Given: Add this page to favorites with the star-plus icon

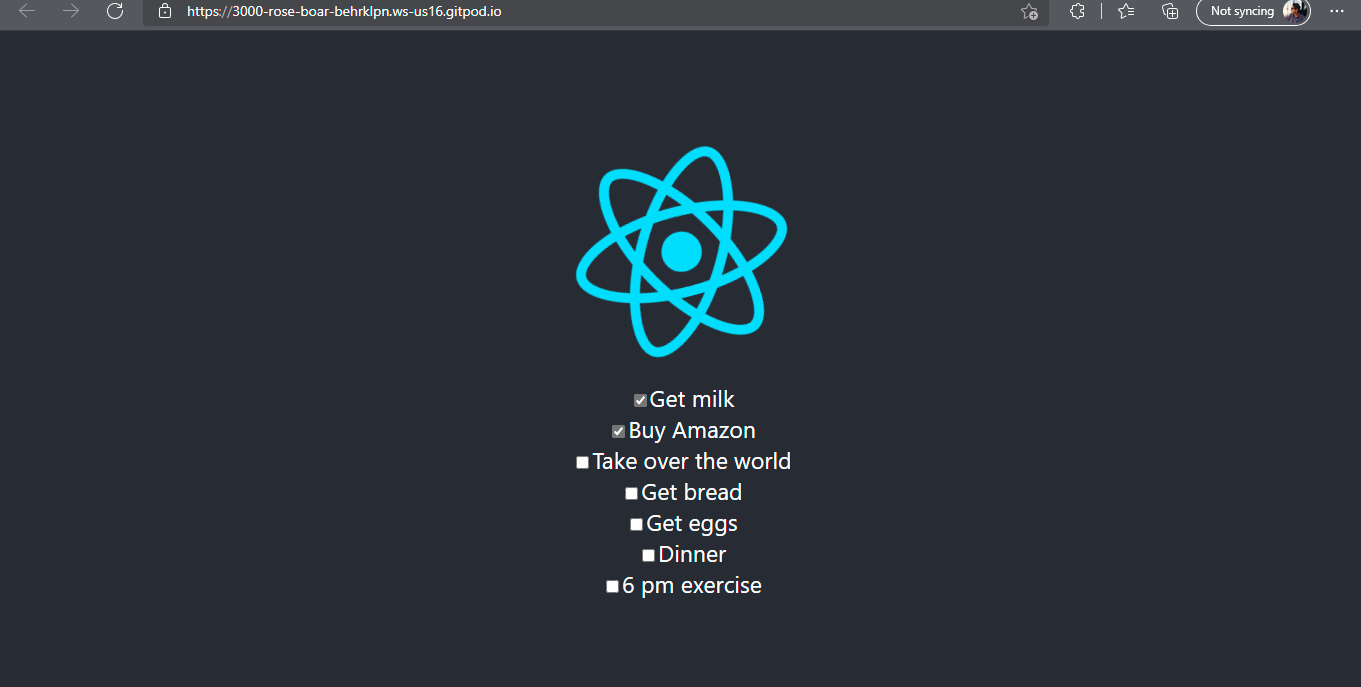Looking at the screenshot, I should 1029,11.
